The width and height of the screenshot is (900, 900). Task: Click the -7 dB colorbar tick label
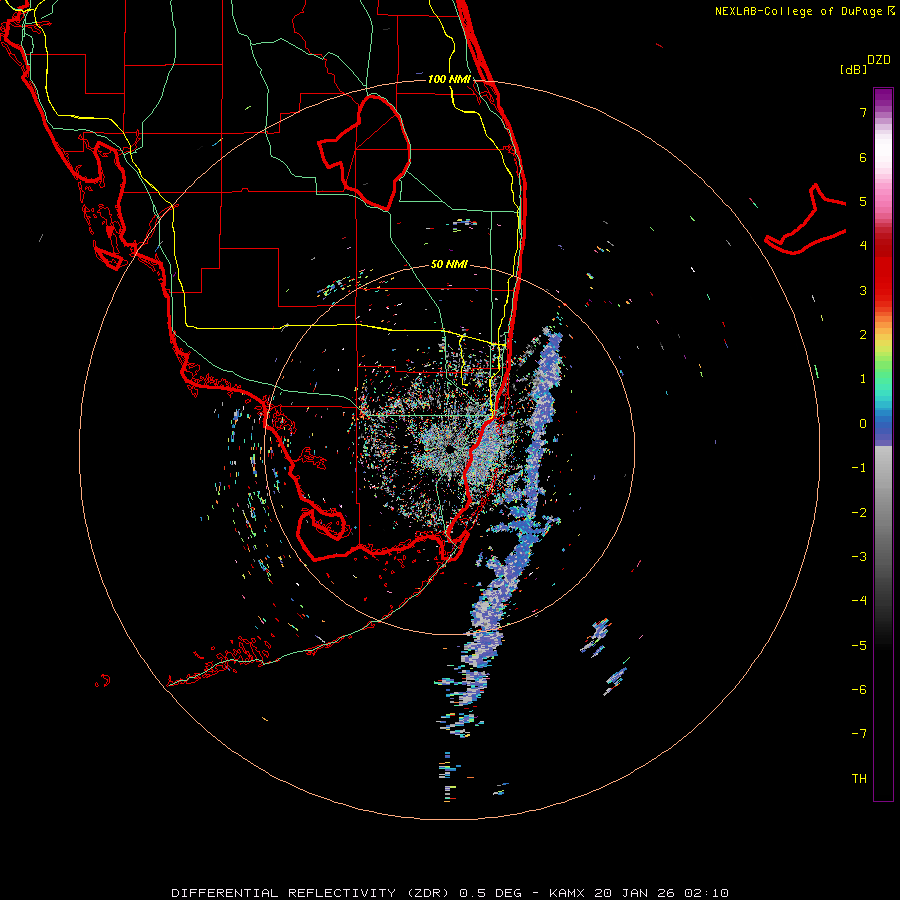tap(859, 734)
